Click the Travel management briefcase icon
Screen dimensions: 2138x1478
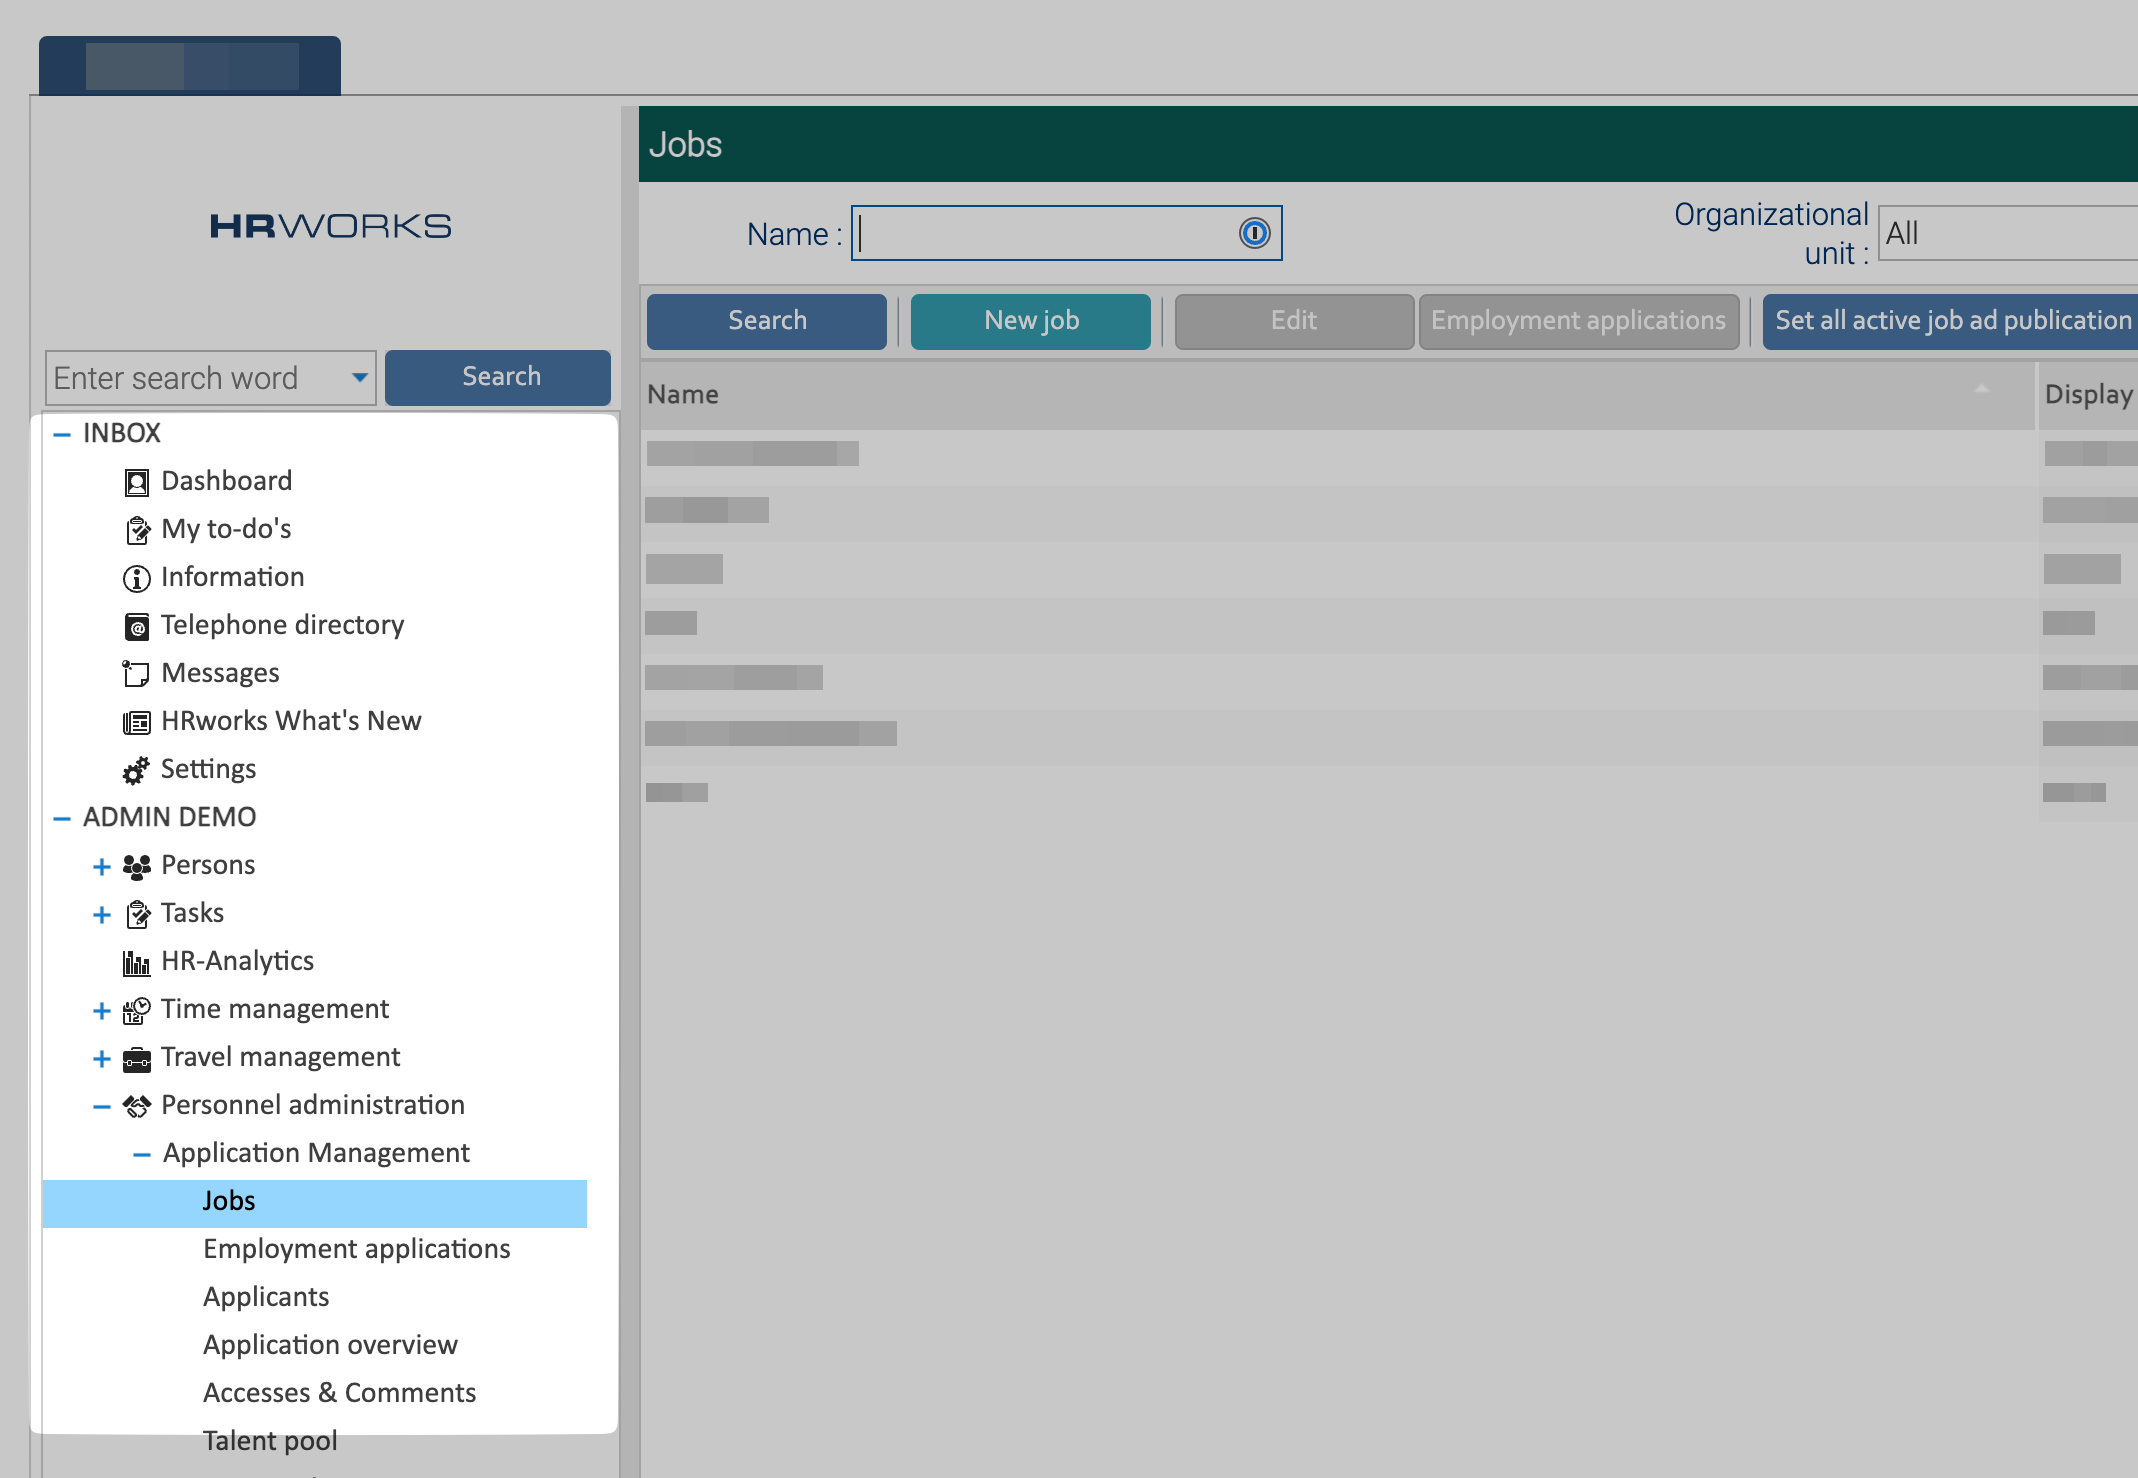tap(136, 1058)
